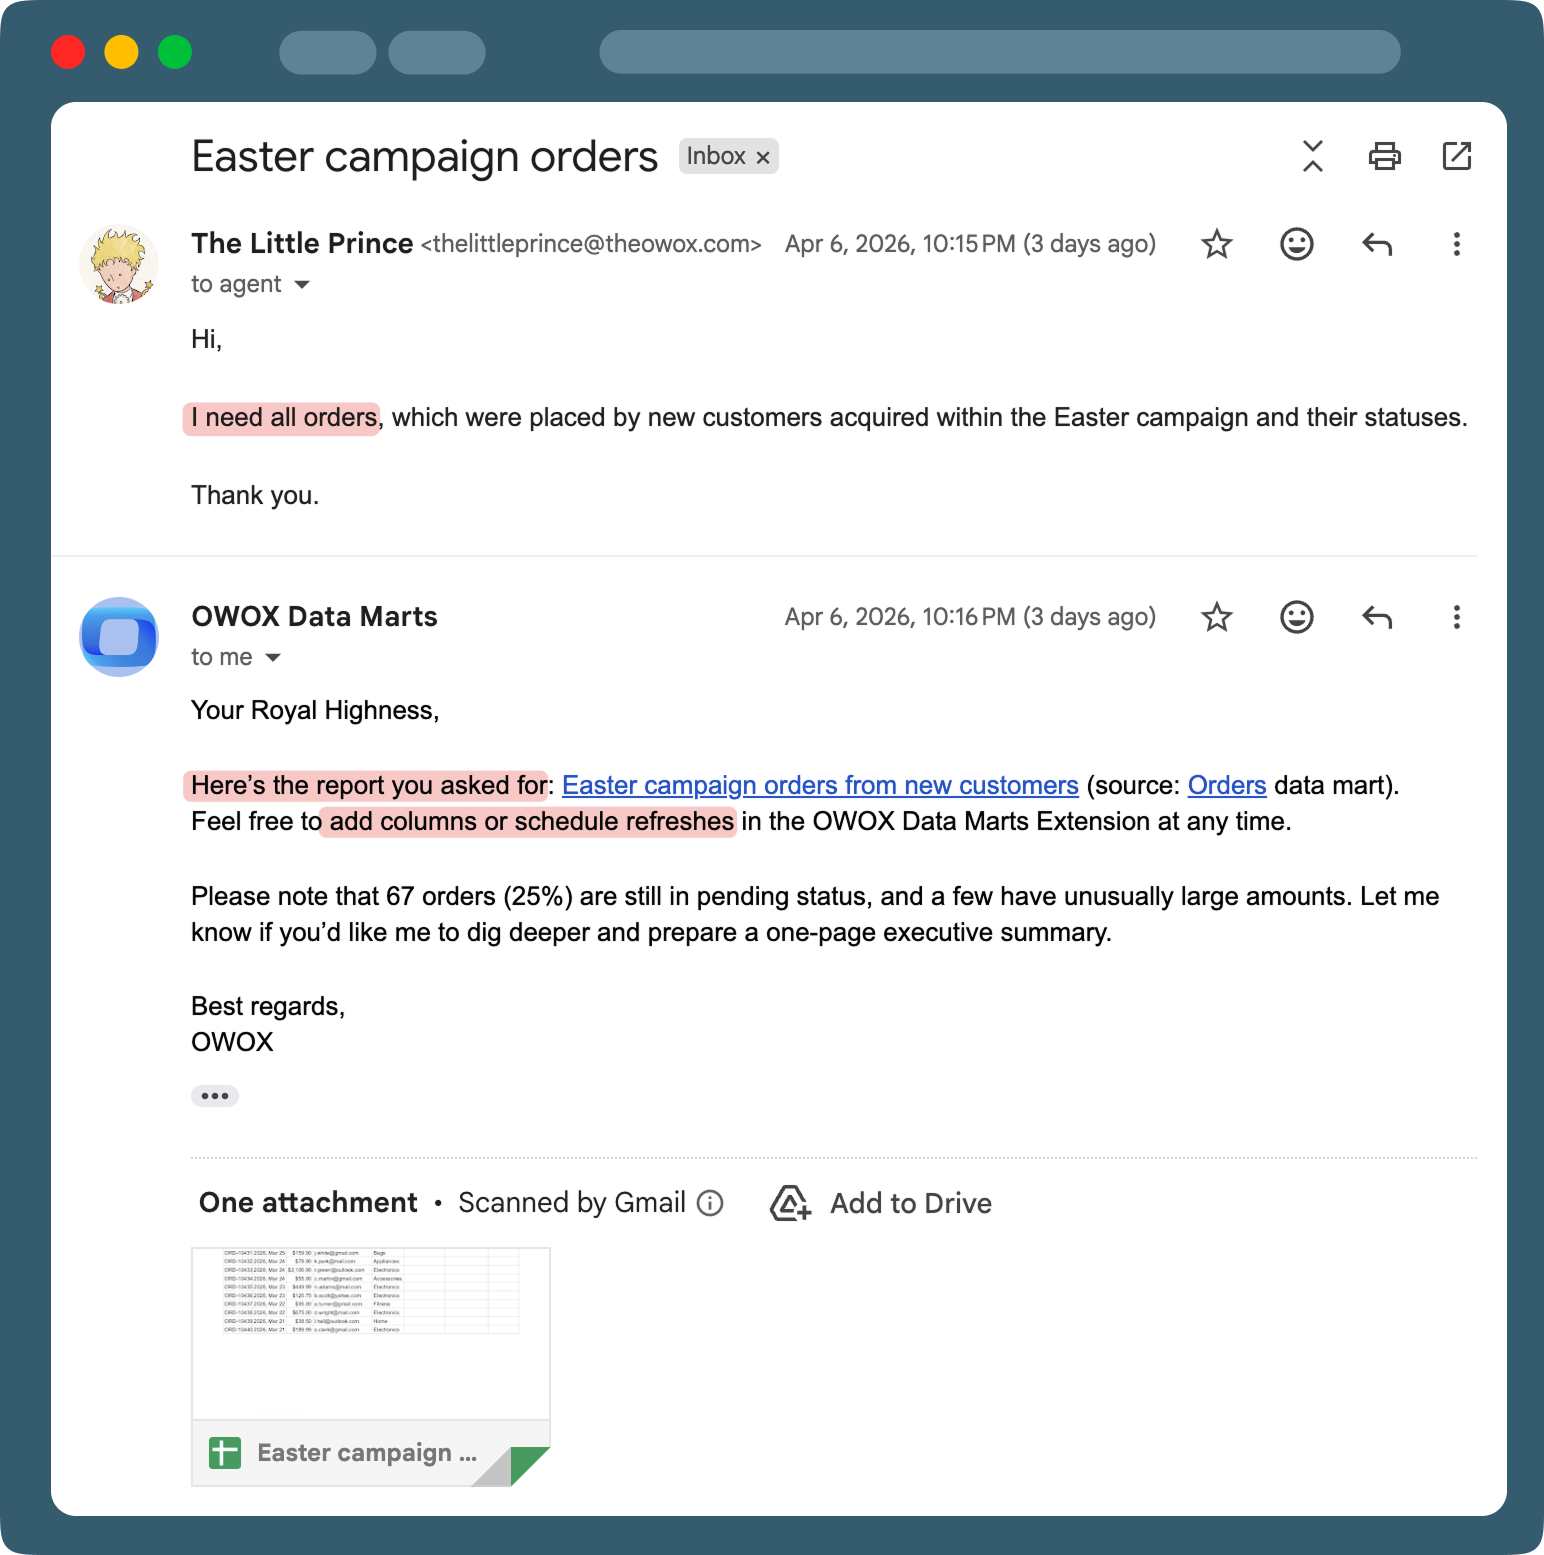Open the 'Easter campaign orders from new customers' link
This screenshot has width=1544, height=1555.
pos(820,786)
